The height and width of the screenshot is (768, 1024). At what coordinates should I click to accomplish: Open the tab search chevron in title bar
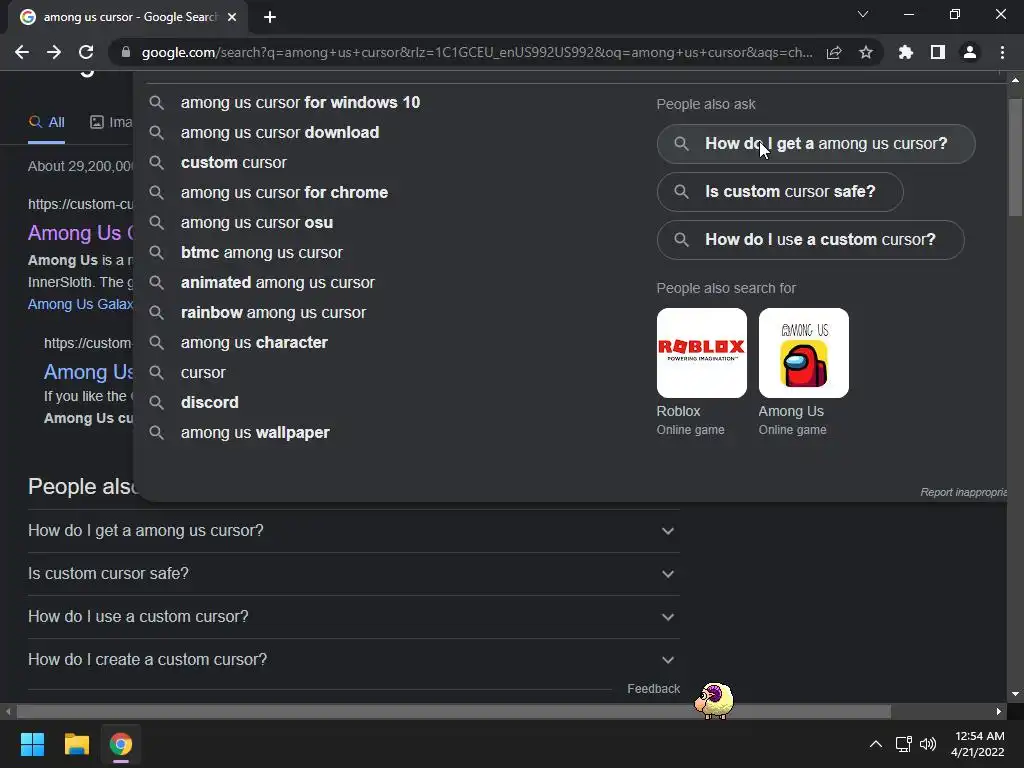863,14
